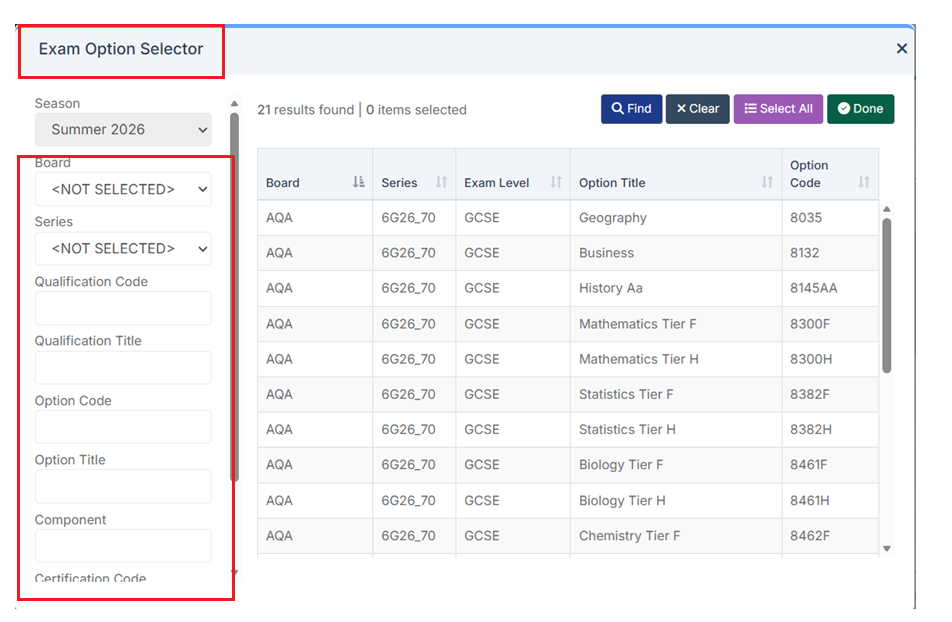Sort by Option Code column arrows
952x622 pixels.
[863, 182]
